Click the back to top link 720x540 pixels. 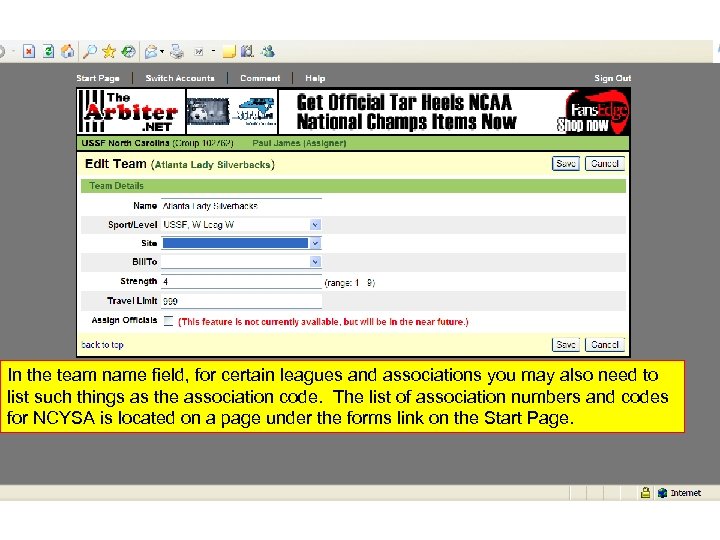pyautogui.click(x=102, y=344)
